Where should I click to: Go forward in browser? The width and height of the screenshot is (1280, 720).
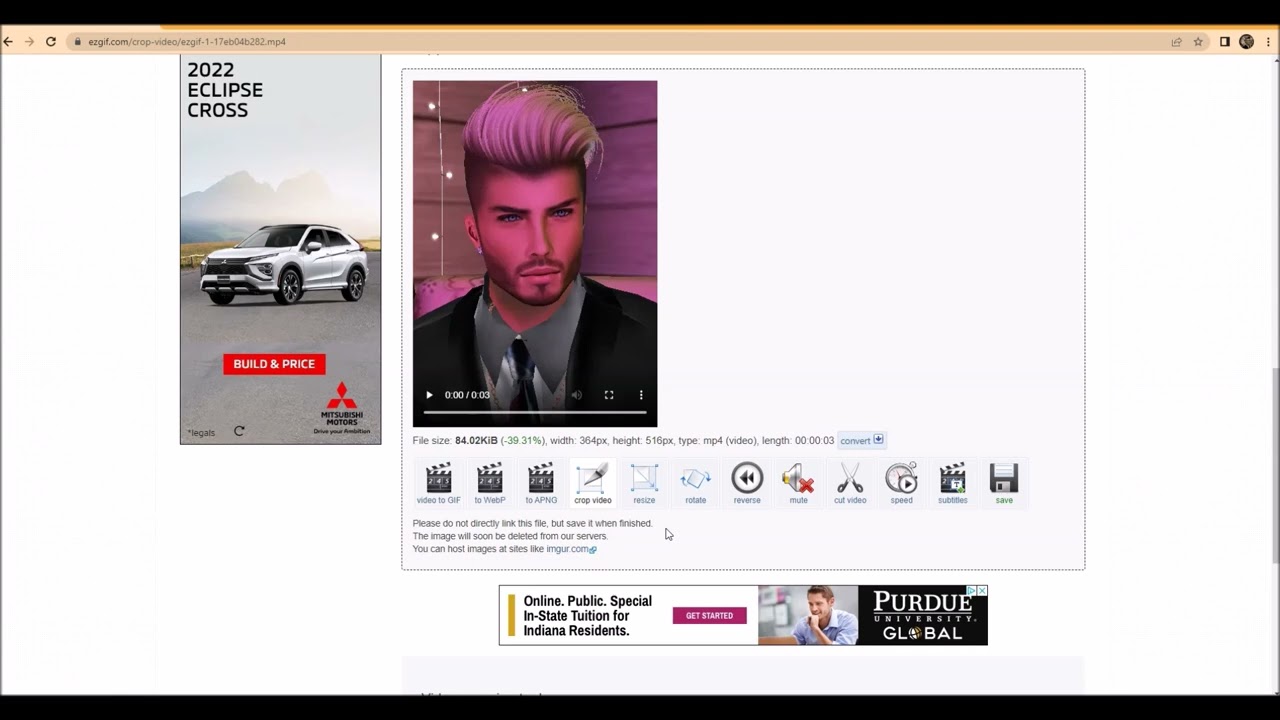29,42
